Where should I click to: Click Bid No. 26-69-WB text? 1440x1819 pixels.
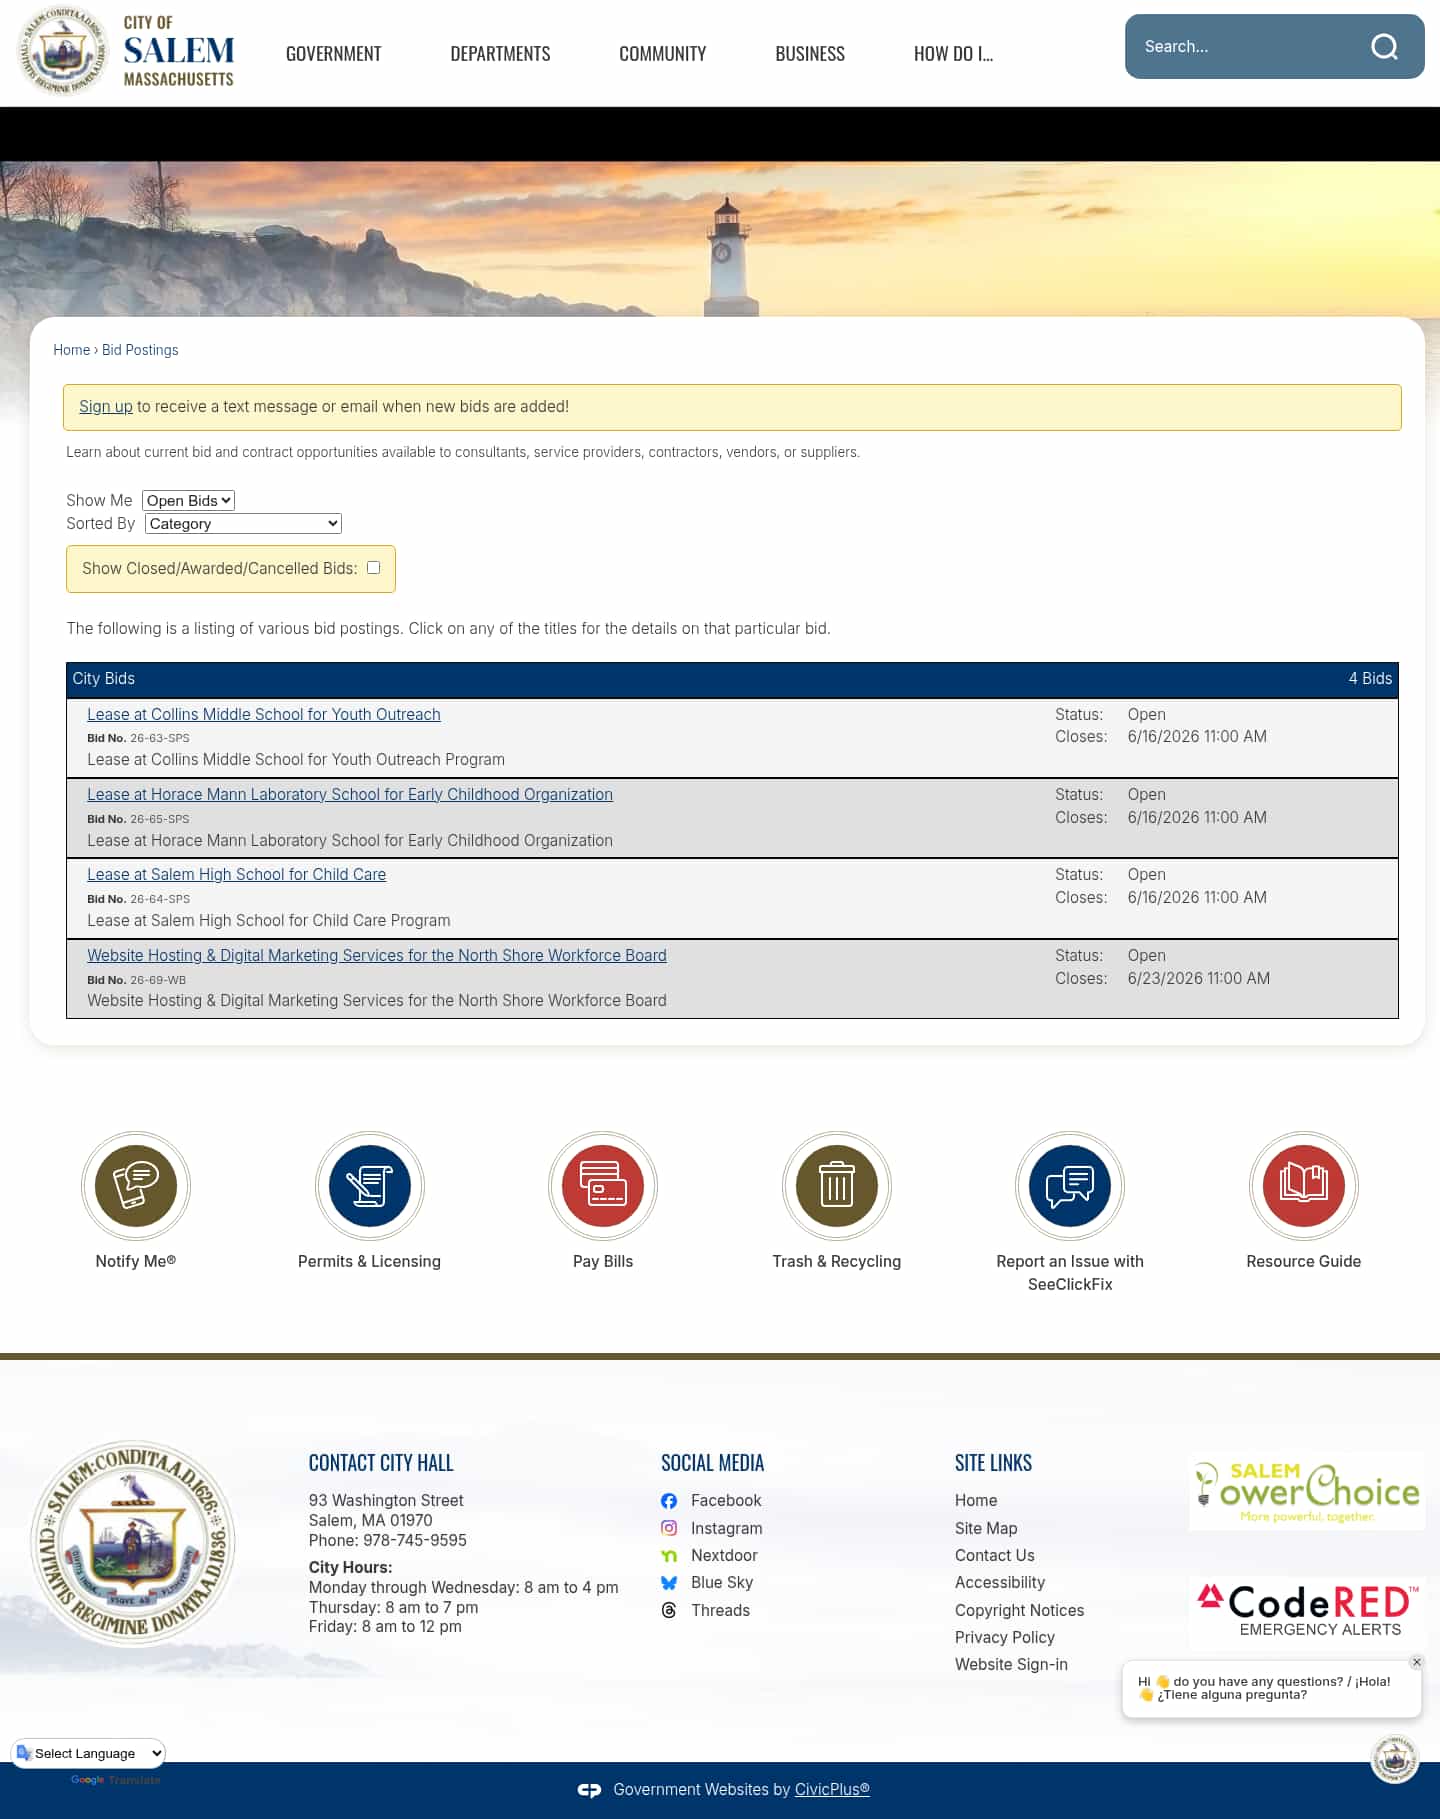point(137,980)
